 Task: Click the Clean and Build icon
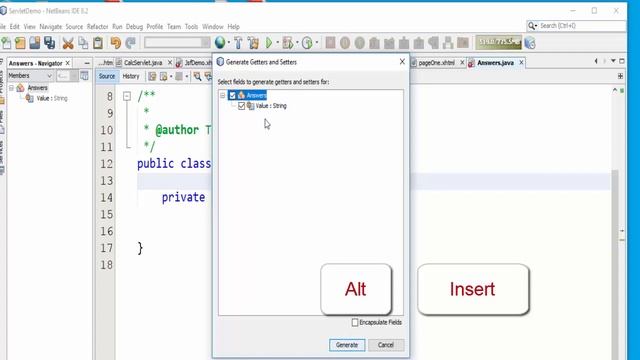253,43
